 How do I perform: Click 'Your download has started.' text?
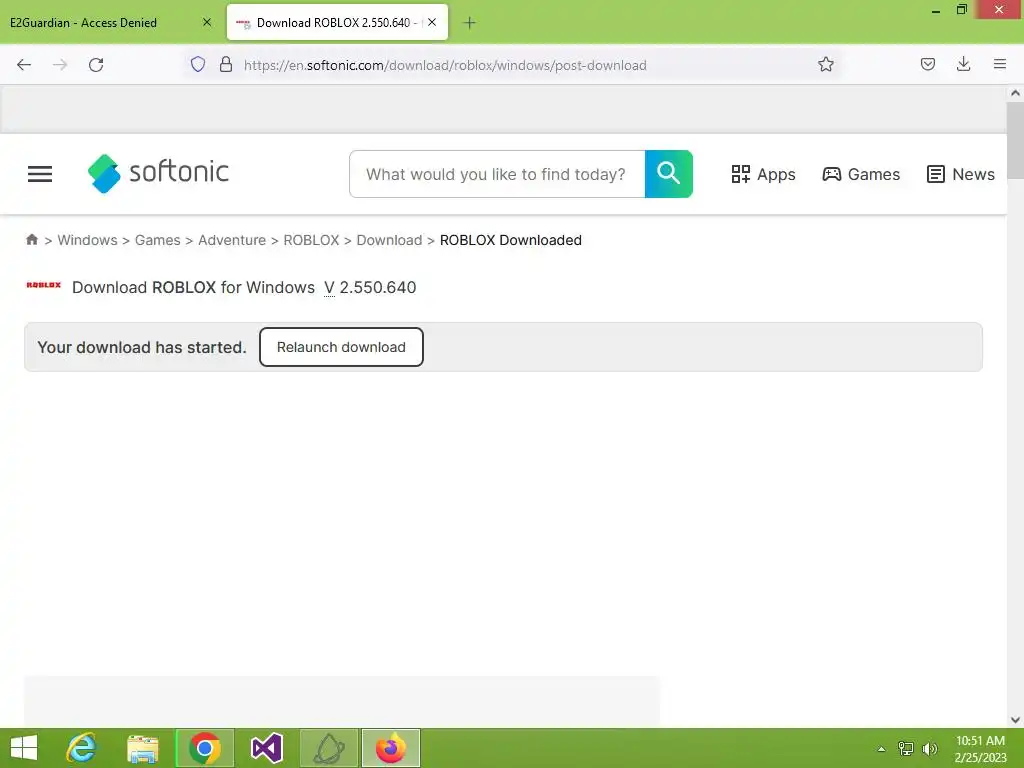coord(142,347)
